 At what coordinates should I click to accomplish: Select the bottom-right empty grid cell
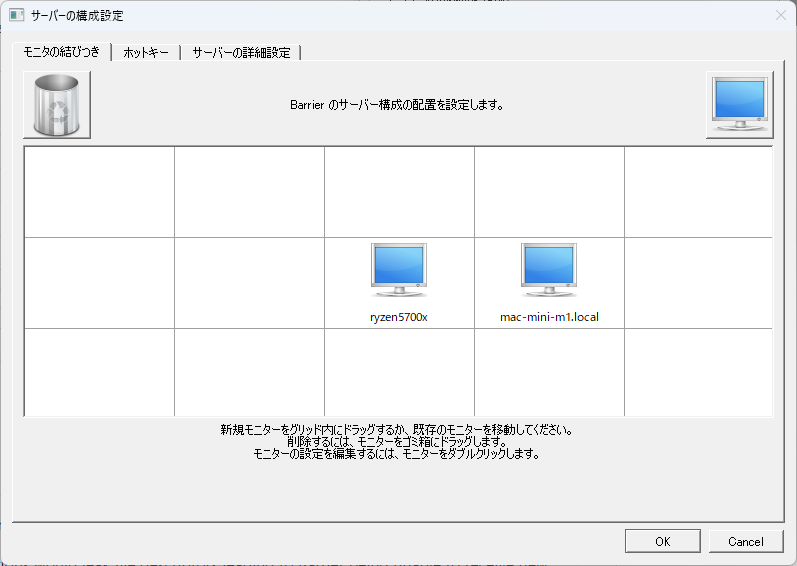click(698, 371)
